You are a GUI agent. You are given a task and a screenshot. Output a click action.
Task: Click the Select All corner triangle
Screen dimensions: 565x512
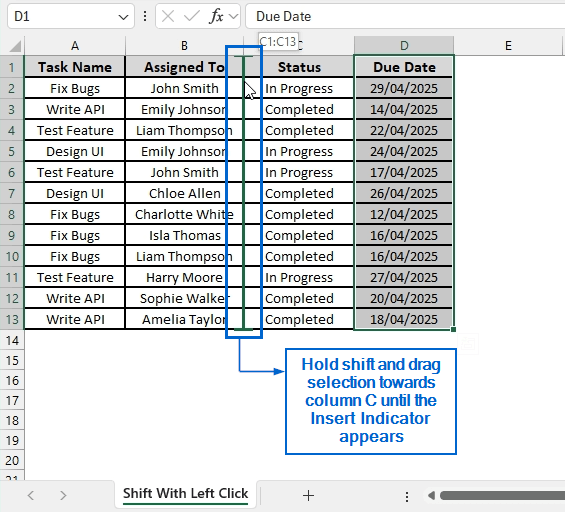(15, 46)
